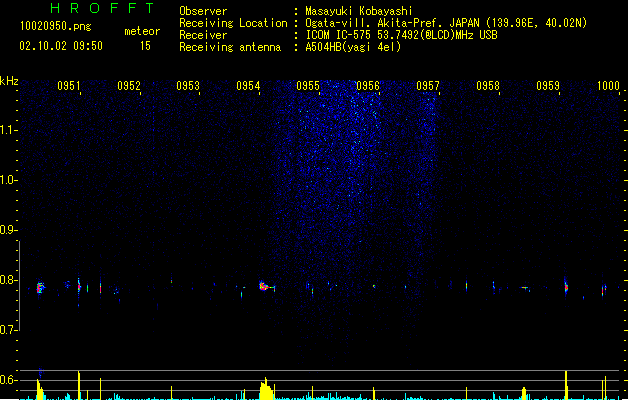Click antenna text A504HB(yagi 4el)

click(x=353, y=47)
